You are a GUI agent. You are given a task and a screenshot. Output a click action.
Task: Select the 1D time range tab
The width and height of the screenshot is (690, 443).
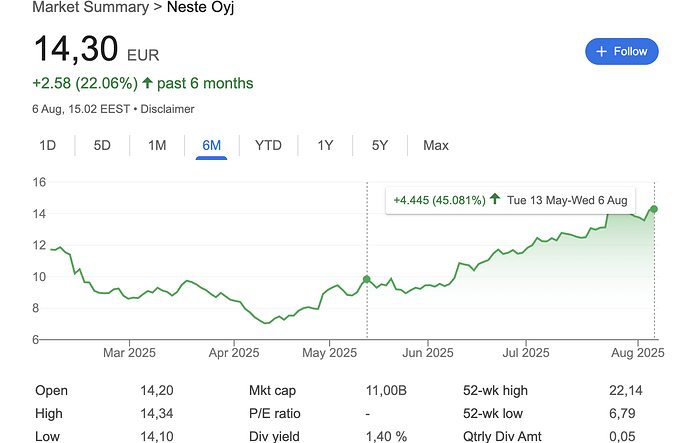pyautogui.click(x=48, y=145)
